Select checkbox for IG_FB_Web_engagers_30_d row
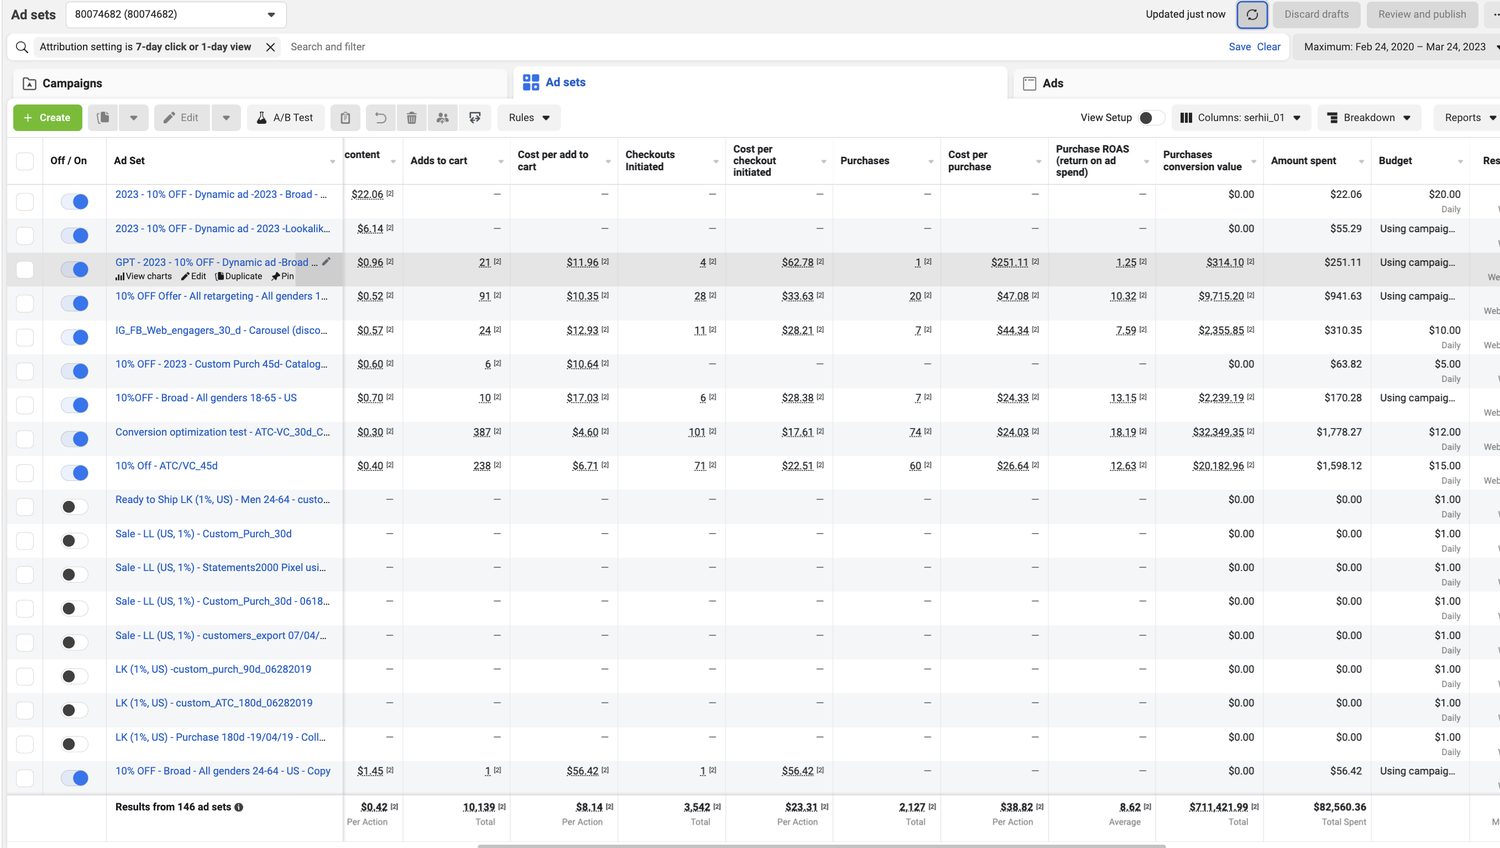 pyautogui.click(x=25, y=337)
